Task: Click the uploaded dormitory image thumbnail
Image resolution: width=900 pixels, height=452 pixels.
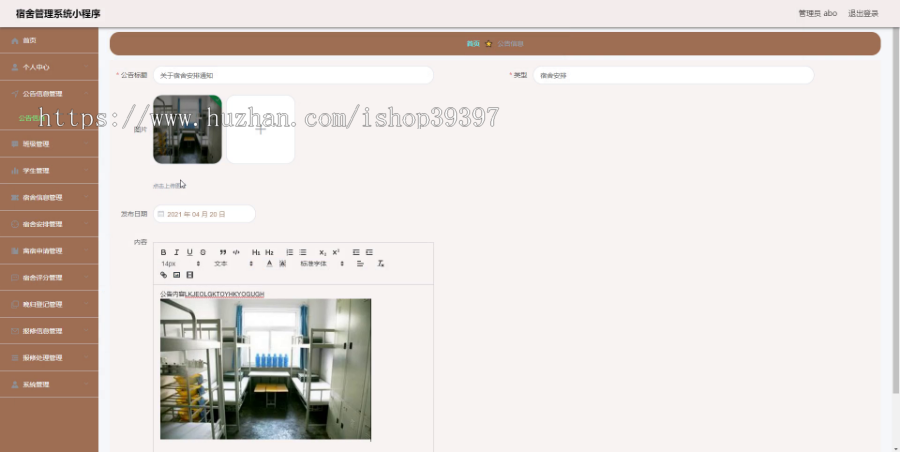Action: point(187,129)
